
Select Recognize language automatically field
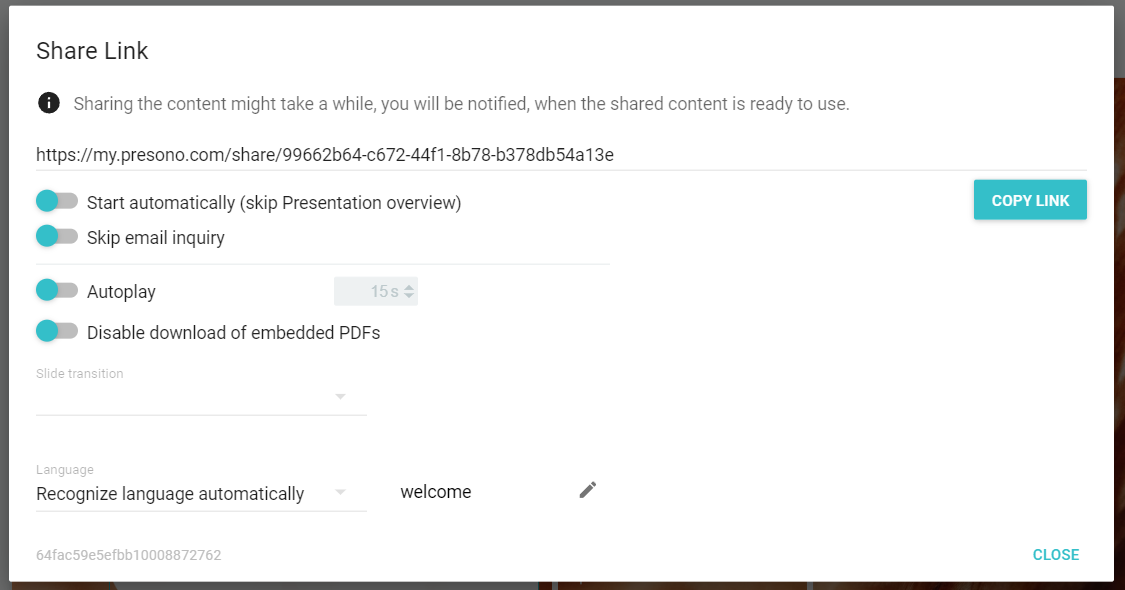[x=201, y=494]
